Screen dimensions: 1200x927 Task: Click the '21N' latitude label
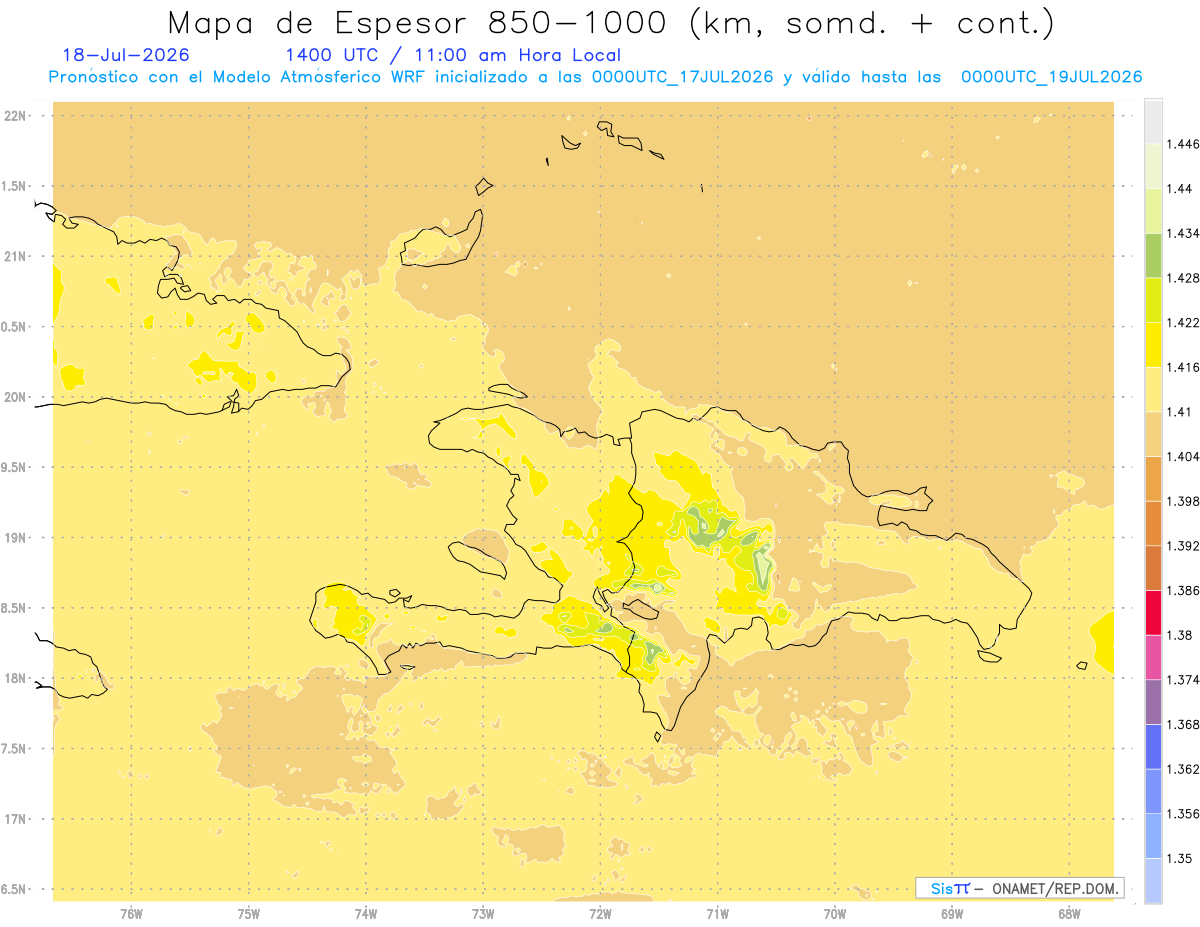point(14,256)
